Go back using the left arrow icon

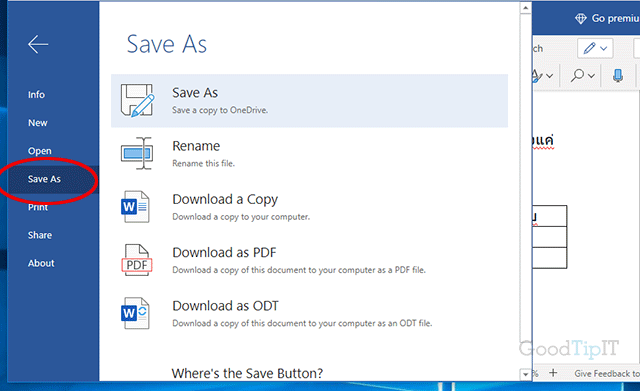(38, 44)
